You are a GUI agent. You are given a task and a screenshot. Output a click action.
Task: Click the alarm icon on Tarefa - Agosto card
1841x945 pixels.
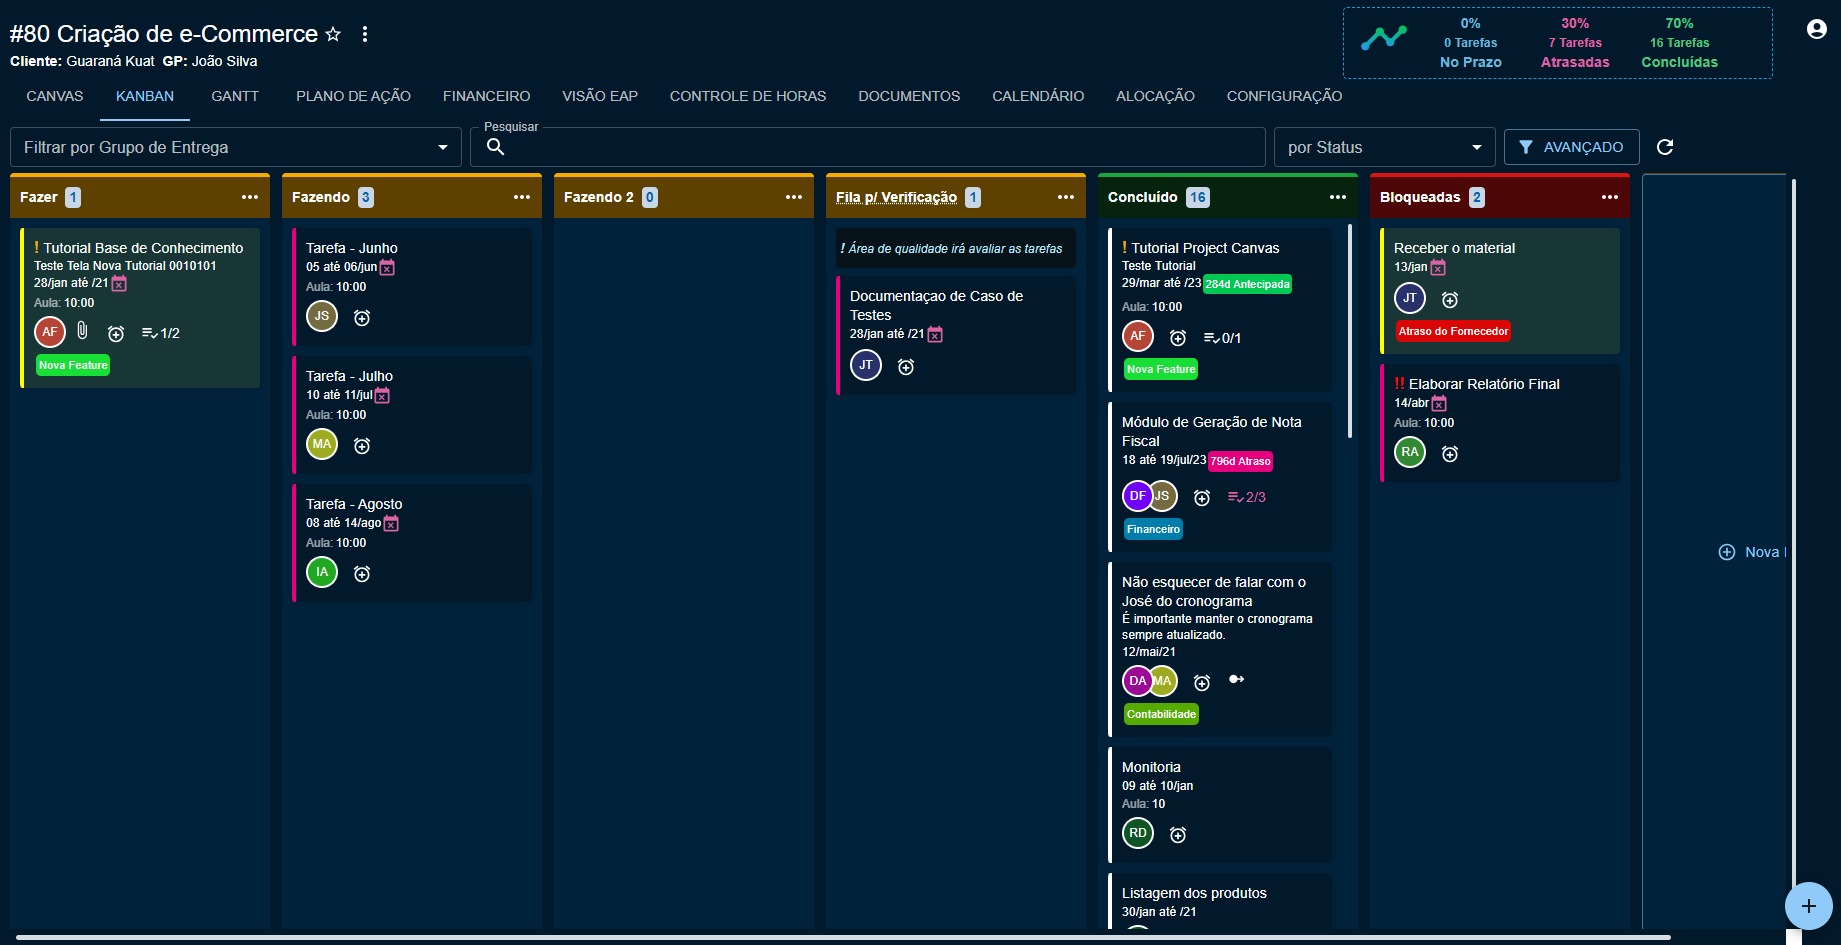362,574
